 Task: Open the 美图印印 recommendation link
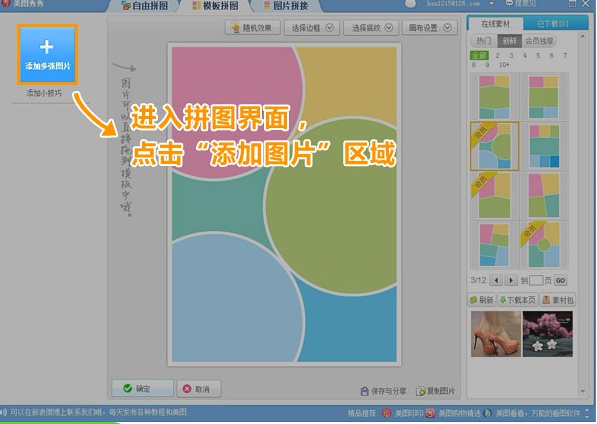pyautogui.click(x=402, y=413)
